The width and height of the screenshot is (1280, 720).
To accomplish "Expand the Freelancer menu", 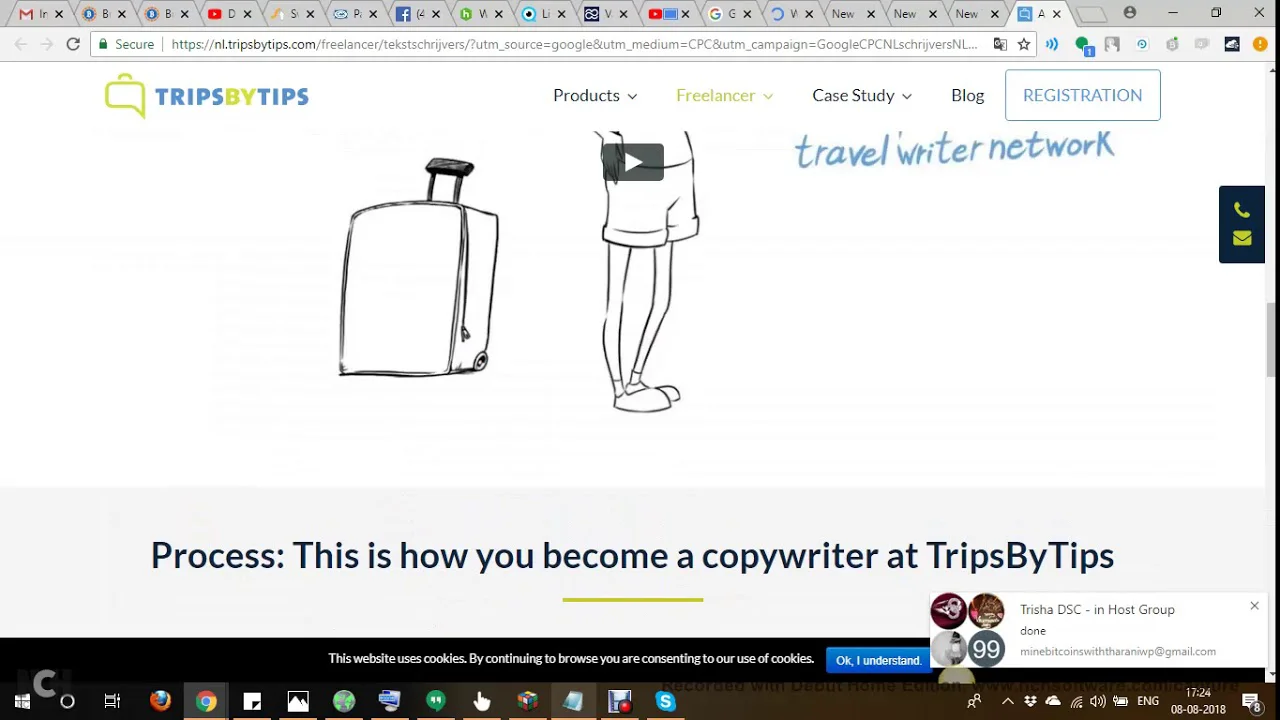I will 725,95.
